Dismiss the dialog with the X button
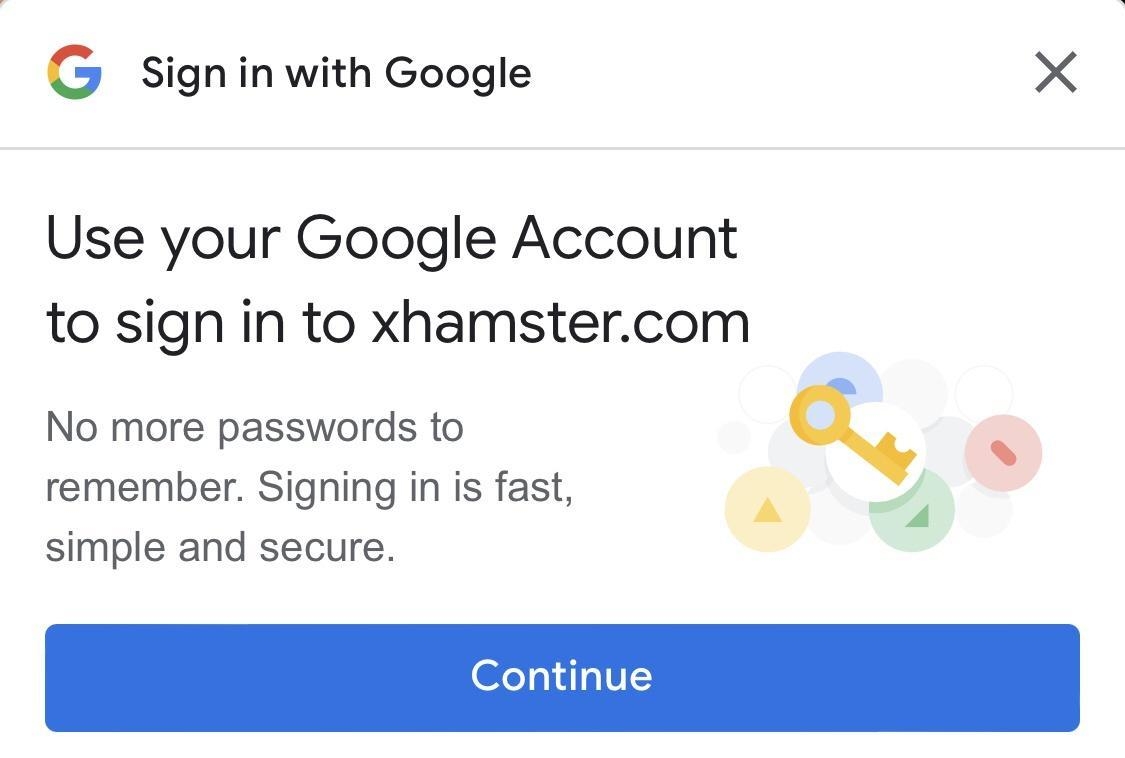This screenshot has width=1125, height=758. 1055,71
